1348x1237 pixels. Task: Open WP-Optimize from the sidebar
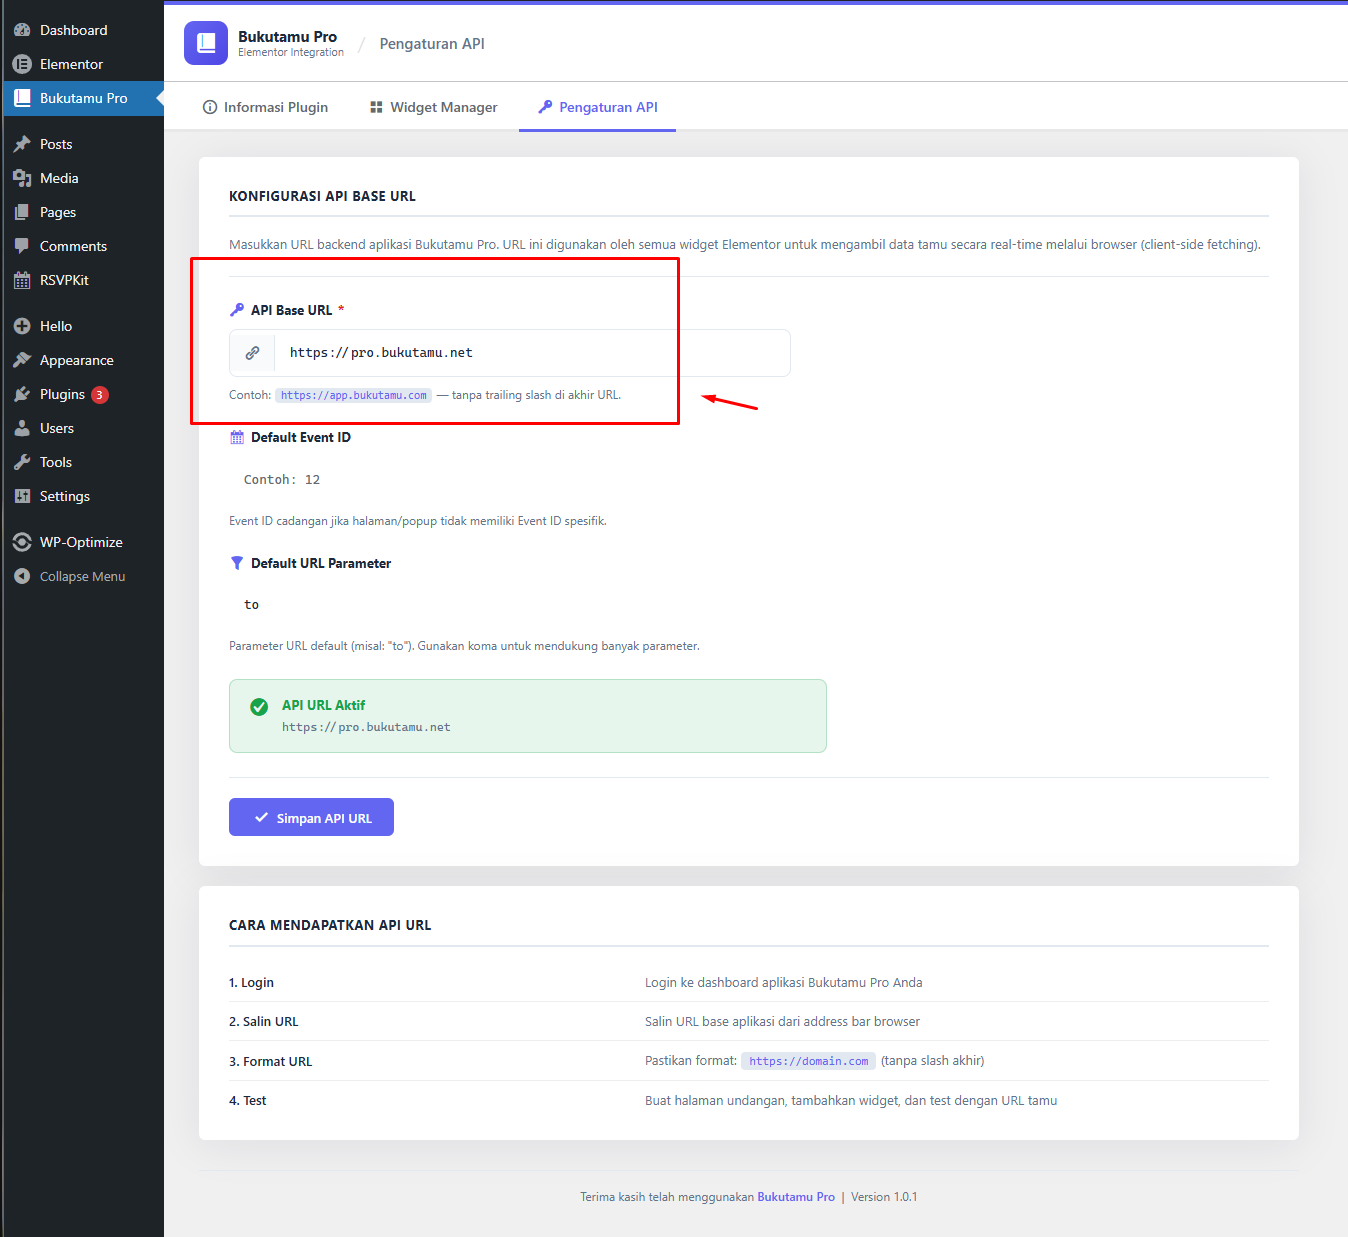(x=22, y=541)
